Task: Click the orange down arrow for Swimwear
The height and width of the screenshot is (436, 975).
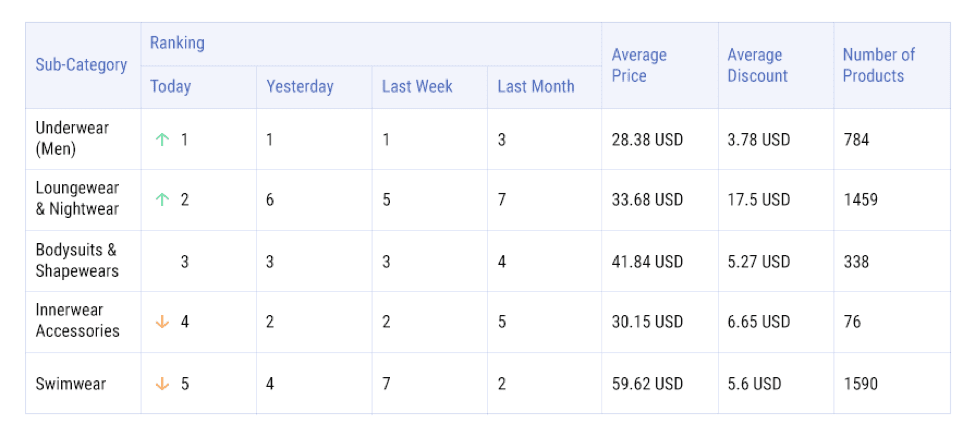Action: [x=162, y=384]
